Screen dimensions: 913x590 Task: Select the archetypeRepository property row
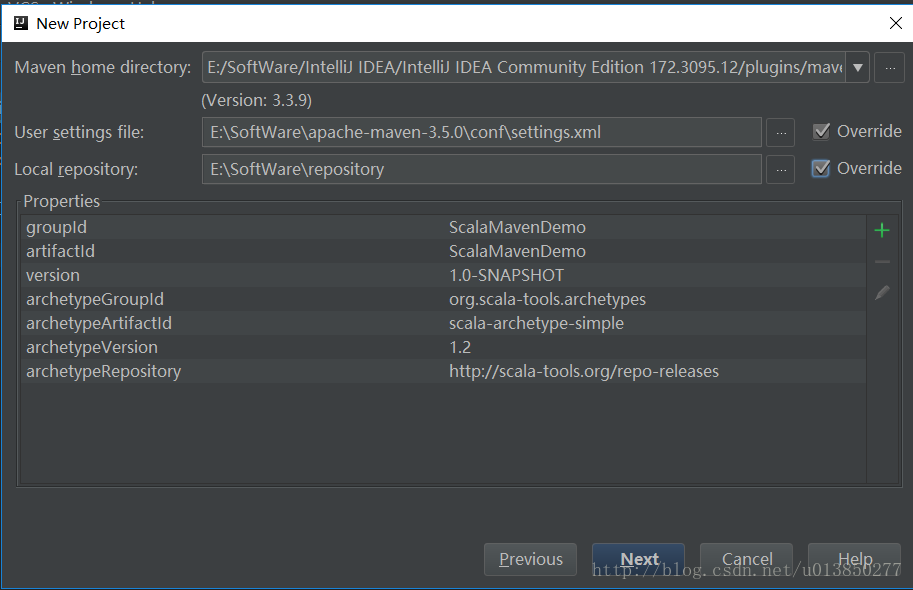[x=443, y=371]
